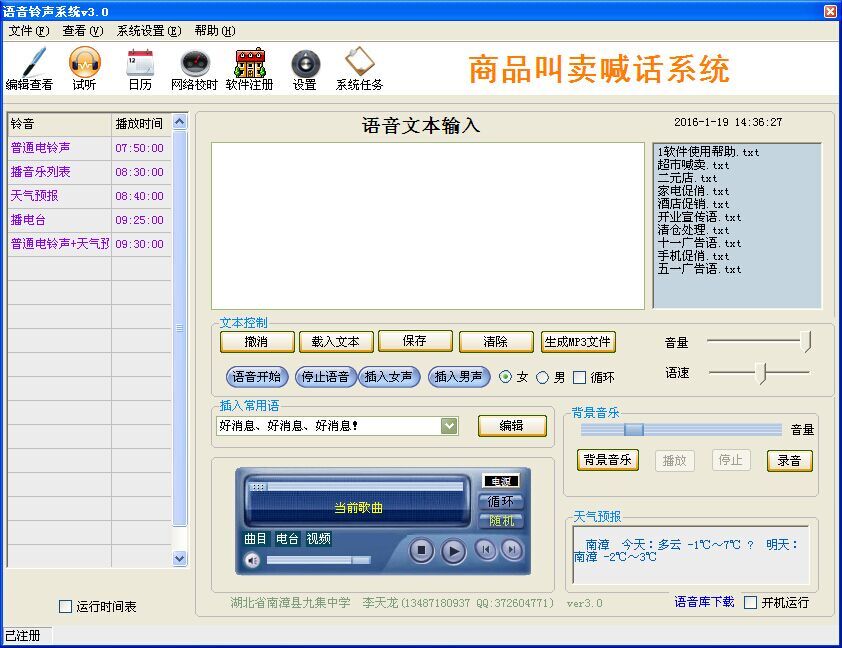The width and height of the screenshot is (842, 648).
Task: Adjust the 语速 speech speed slider
Action: 761,373
